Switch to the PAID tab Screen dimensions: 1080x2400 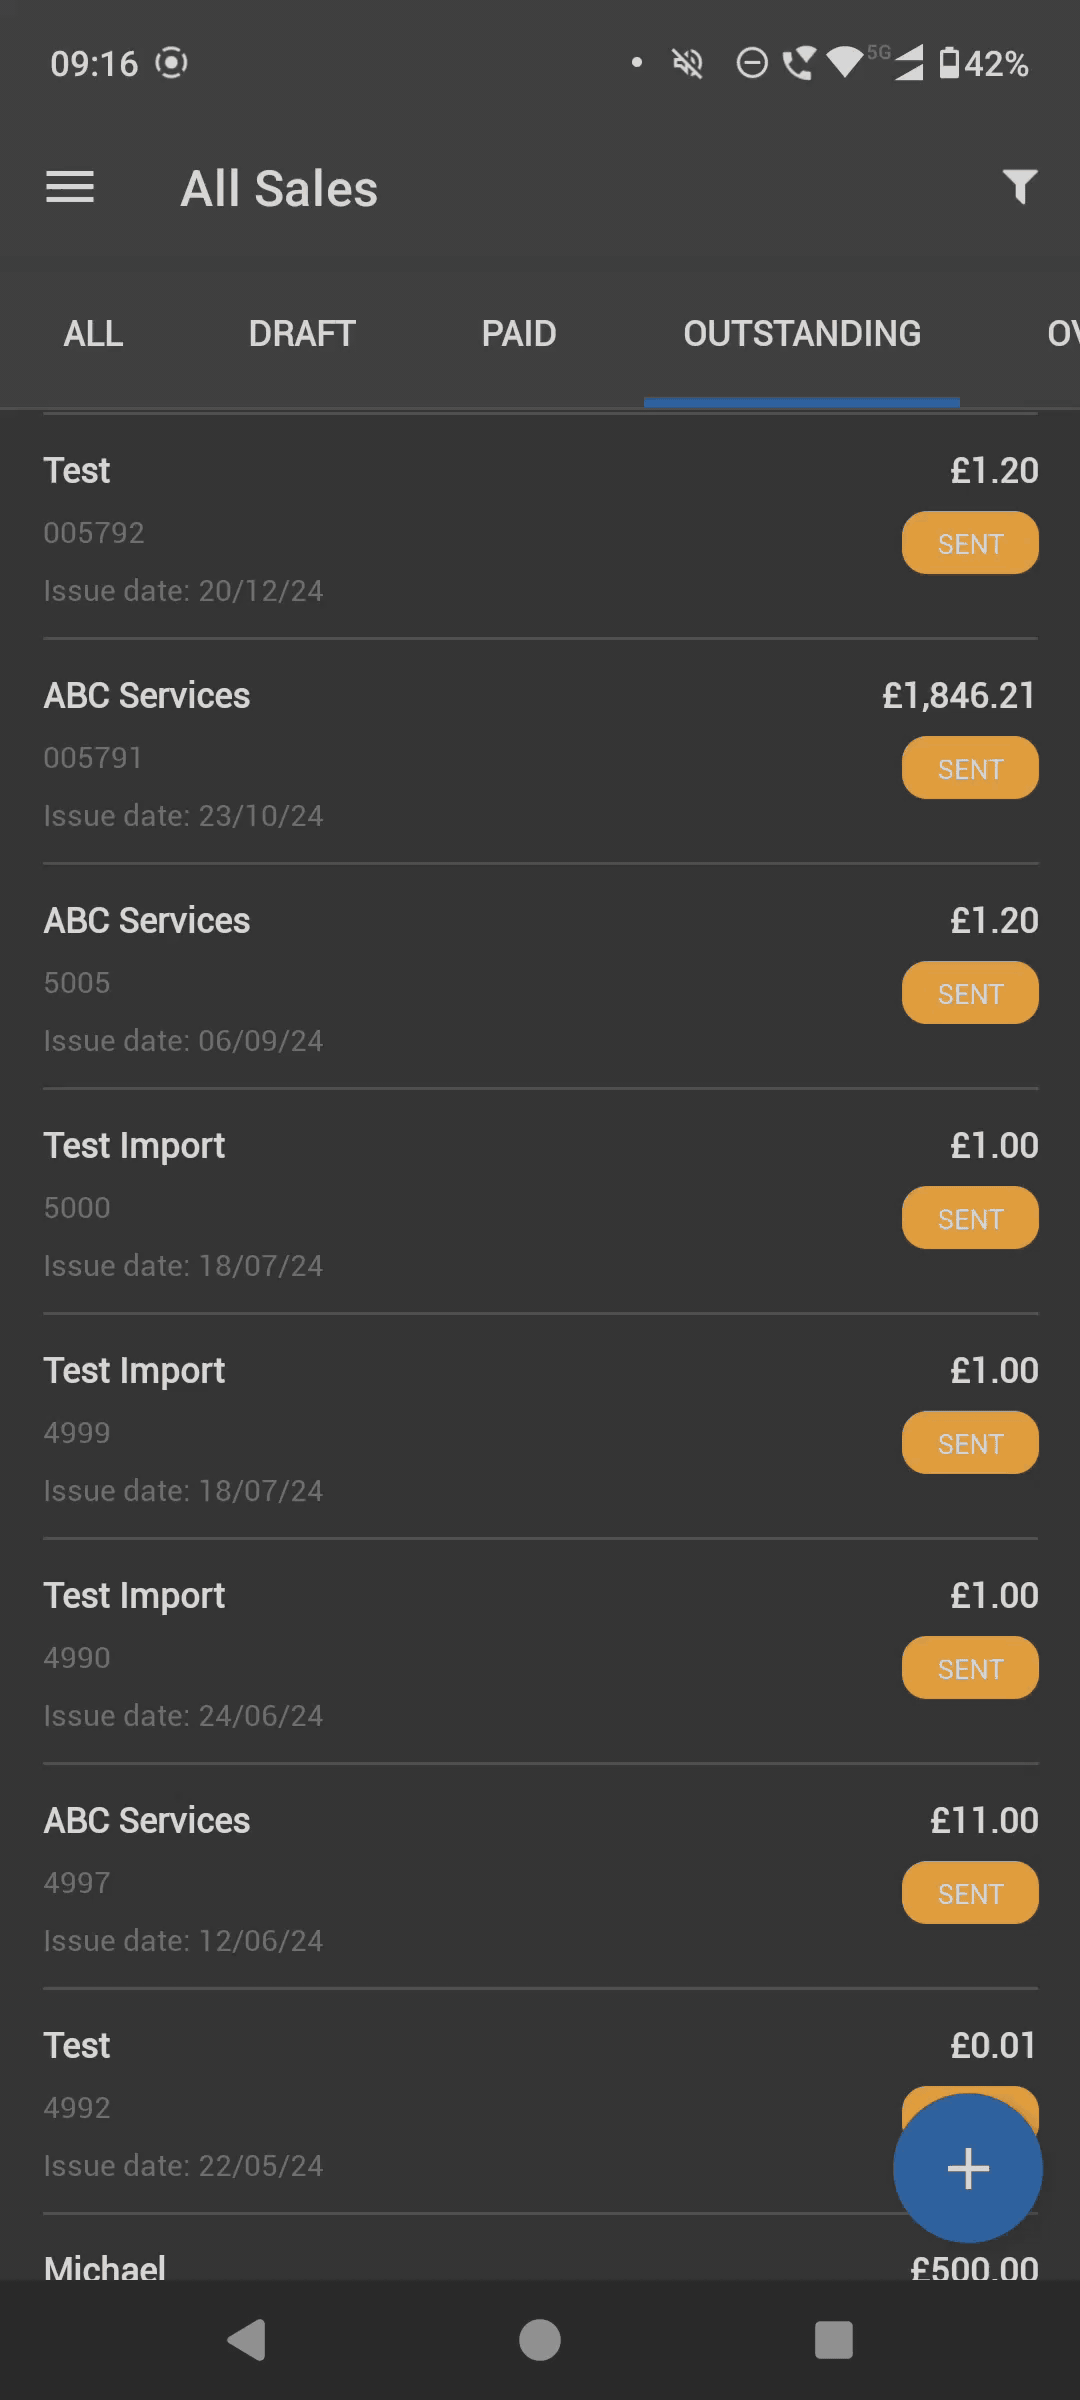[519, 333]
